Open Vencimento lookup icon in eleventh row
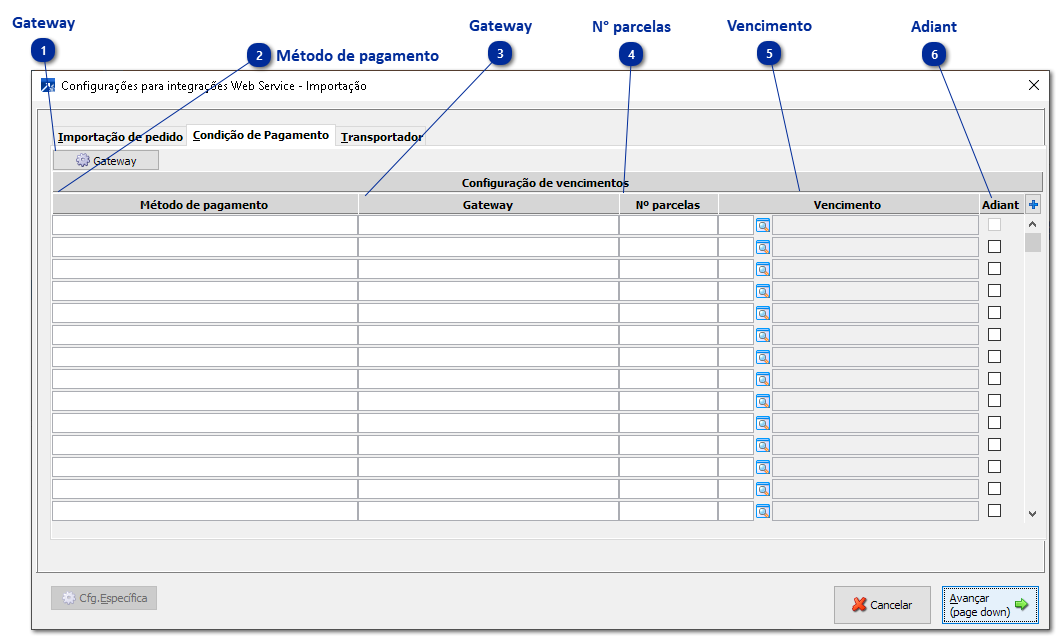Viewport: 1059px width, 639px height. tap(763, 445)
